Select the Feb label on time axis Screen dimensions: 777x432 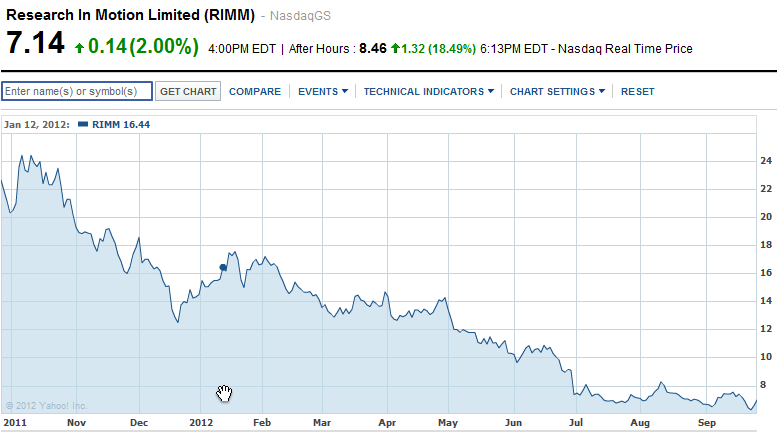pos(262,423)
